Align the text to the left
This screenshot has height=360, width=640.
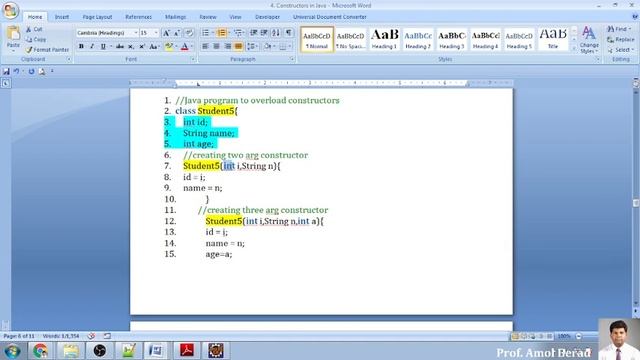click(x=205, y=47)
